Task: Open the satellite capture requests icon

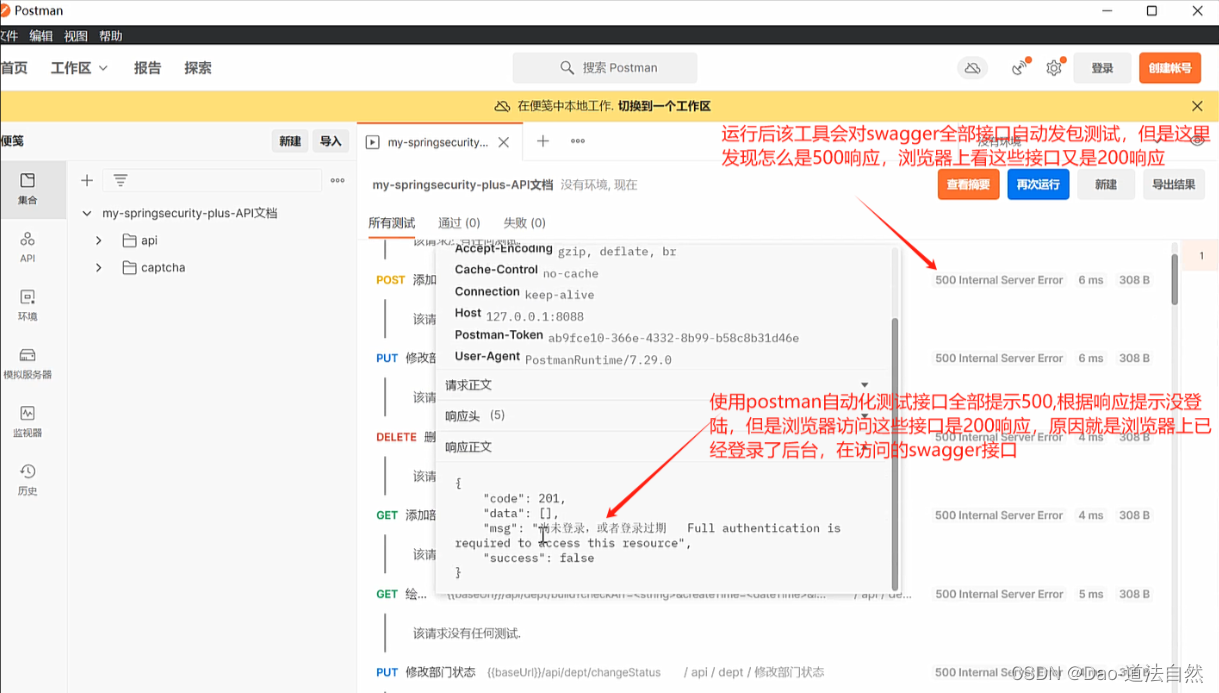Action: (1019, 68)
